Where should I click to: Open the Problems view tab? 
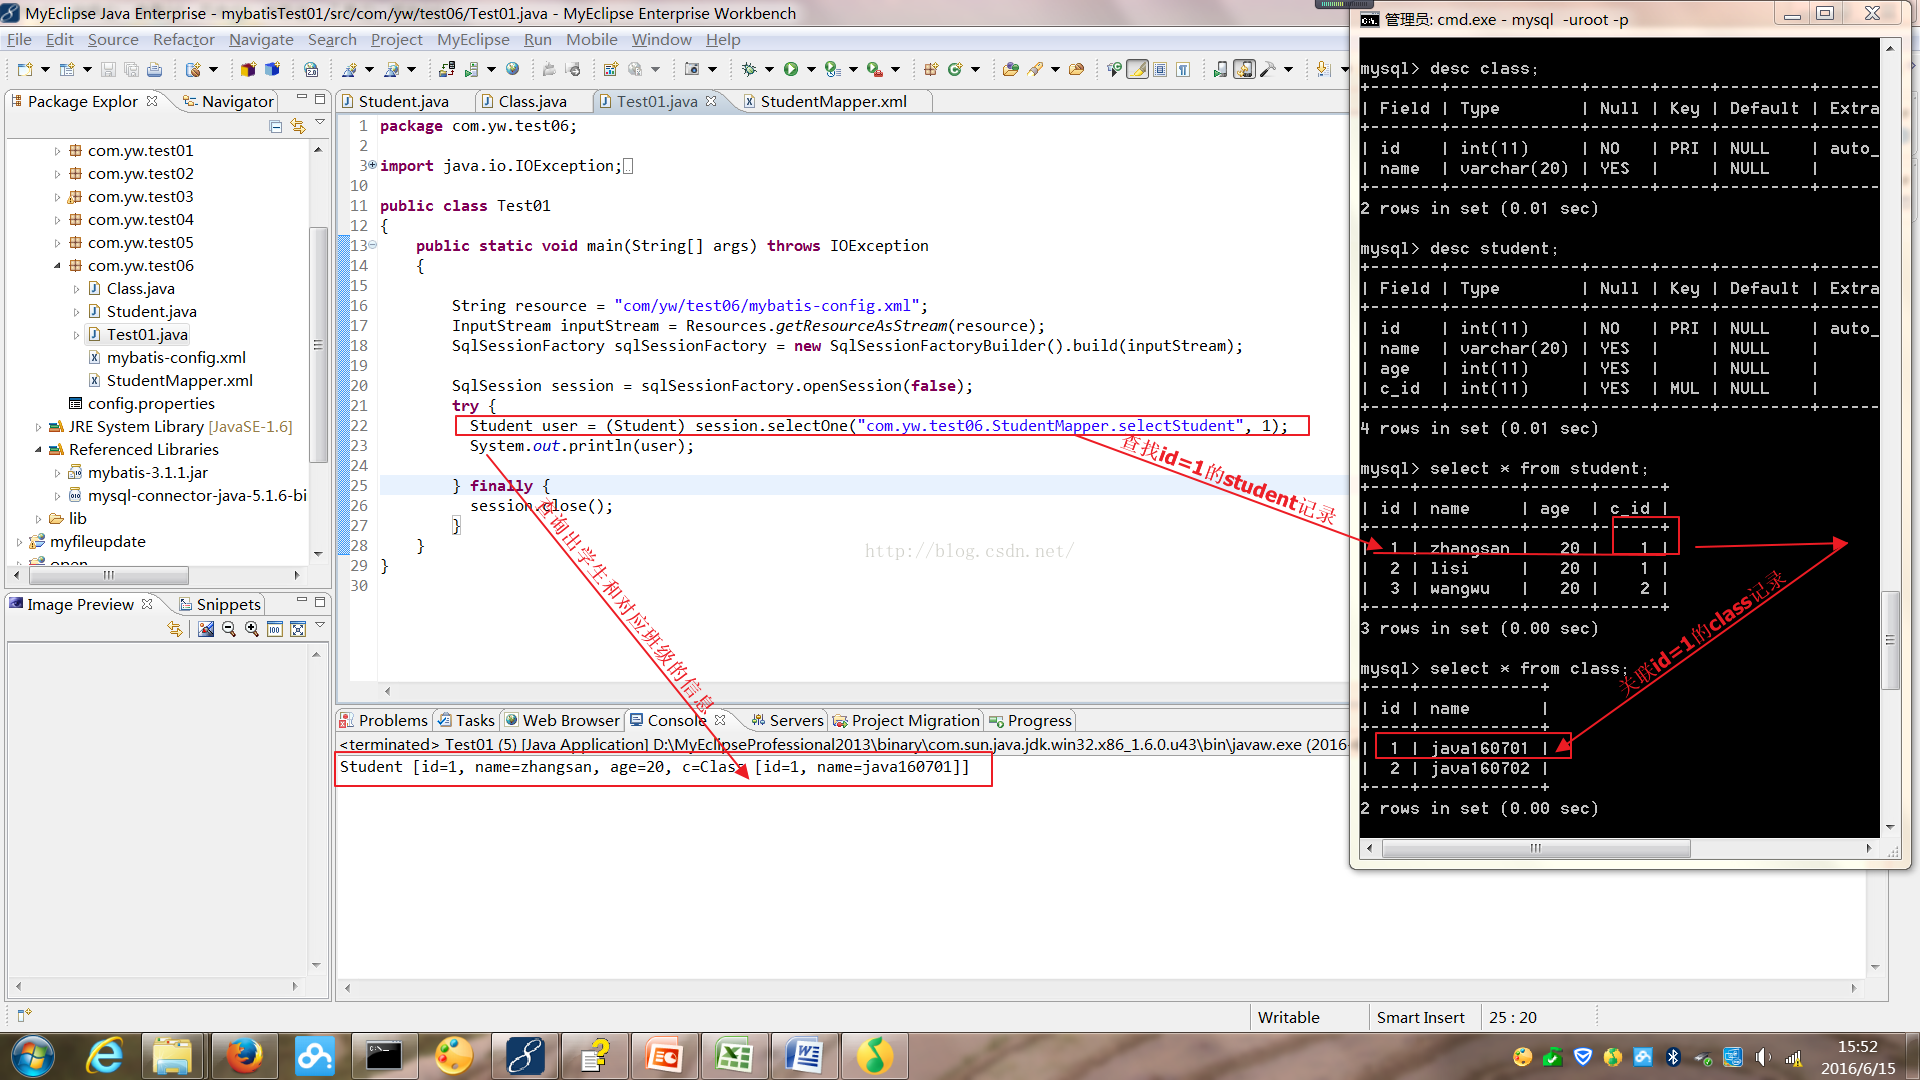tap(392, 720)
